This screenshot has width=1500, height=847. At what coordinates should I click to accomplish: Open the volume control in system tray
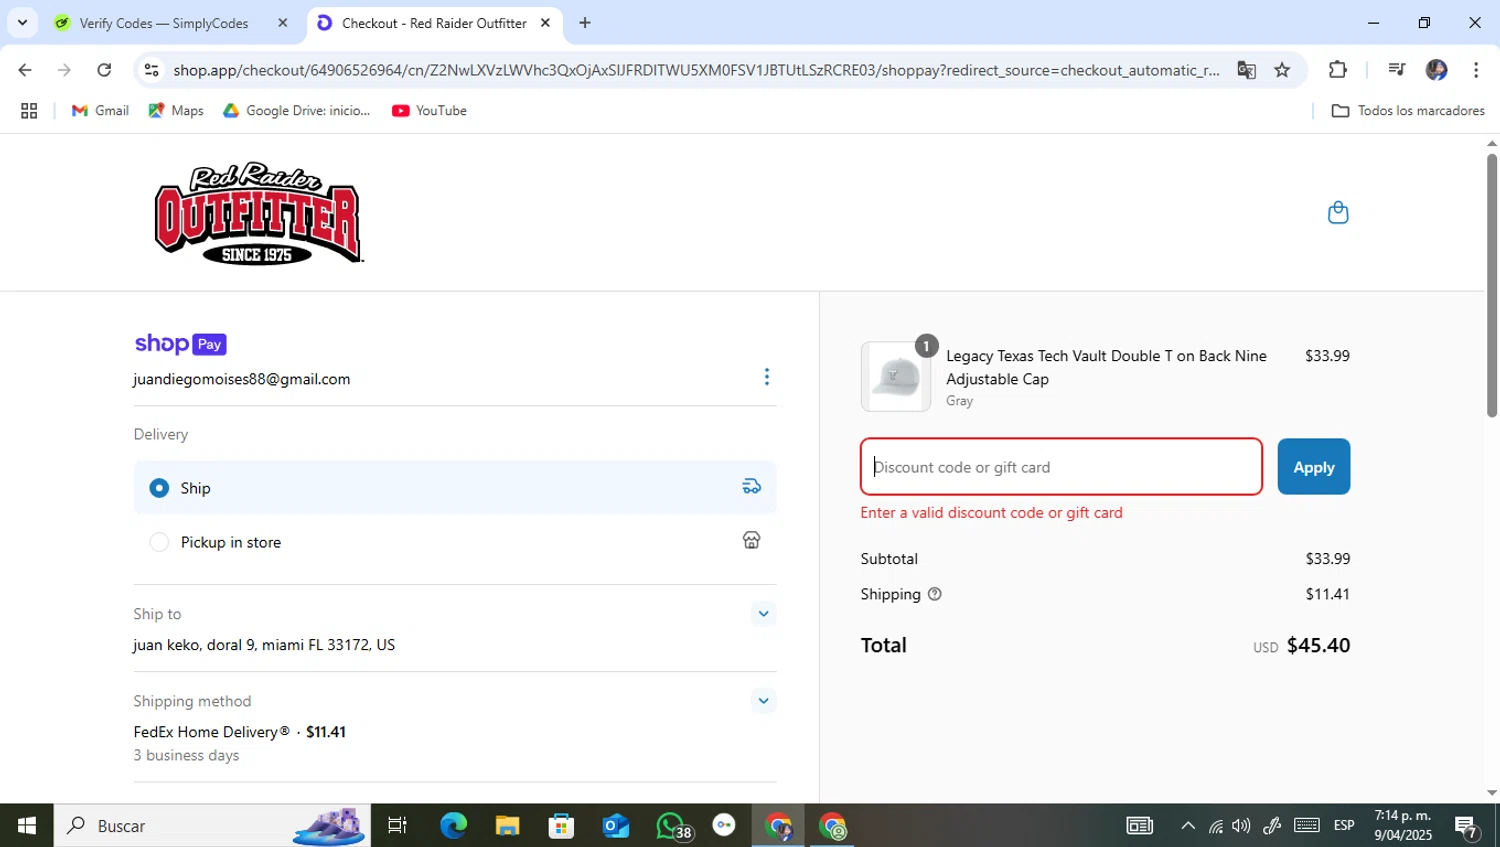point(1241,826)
